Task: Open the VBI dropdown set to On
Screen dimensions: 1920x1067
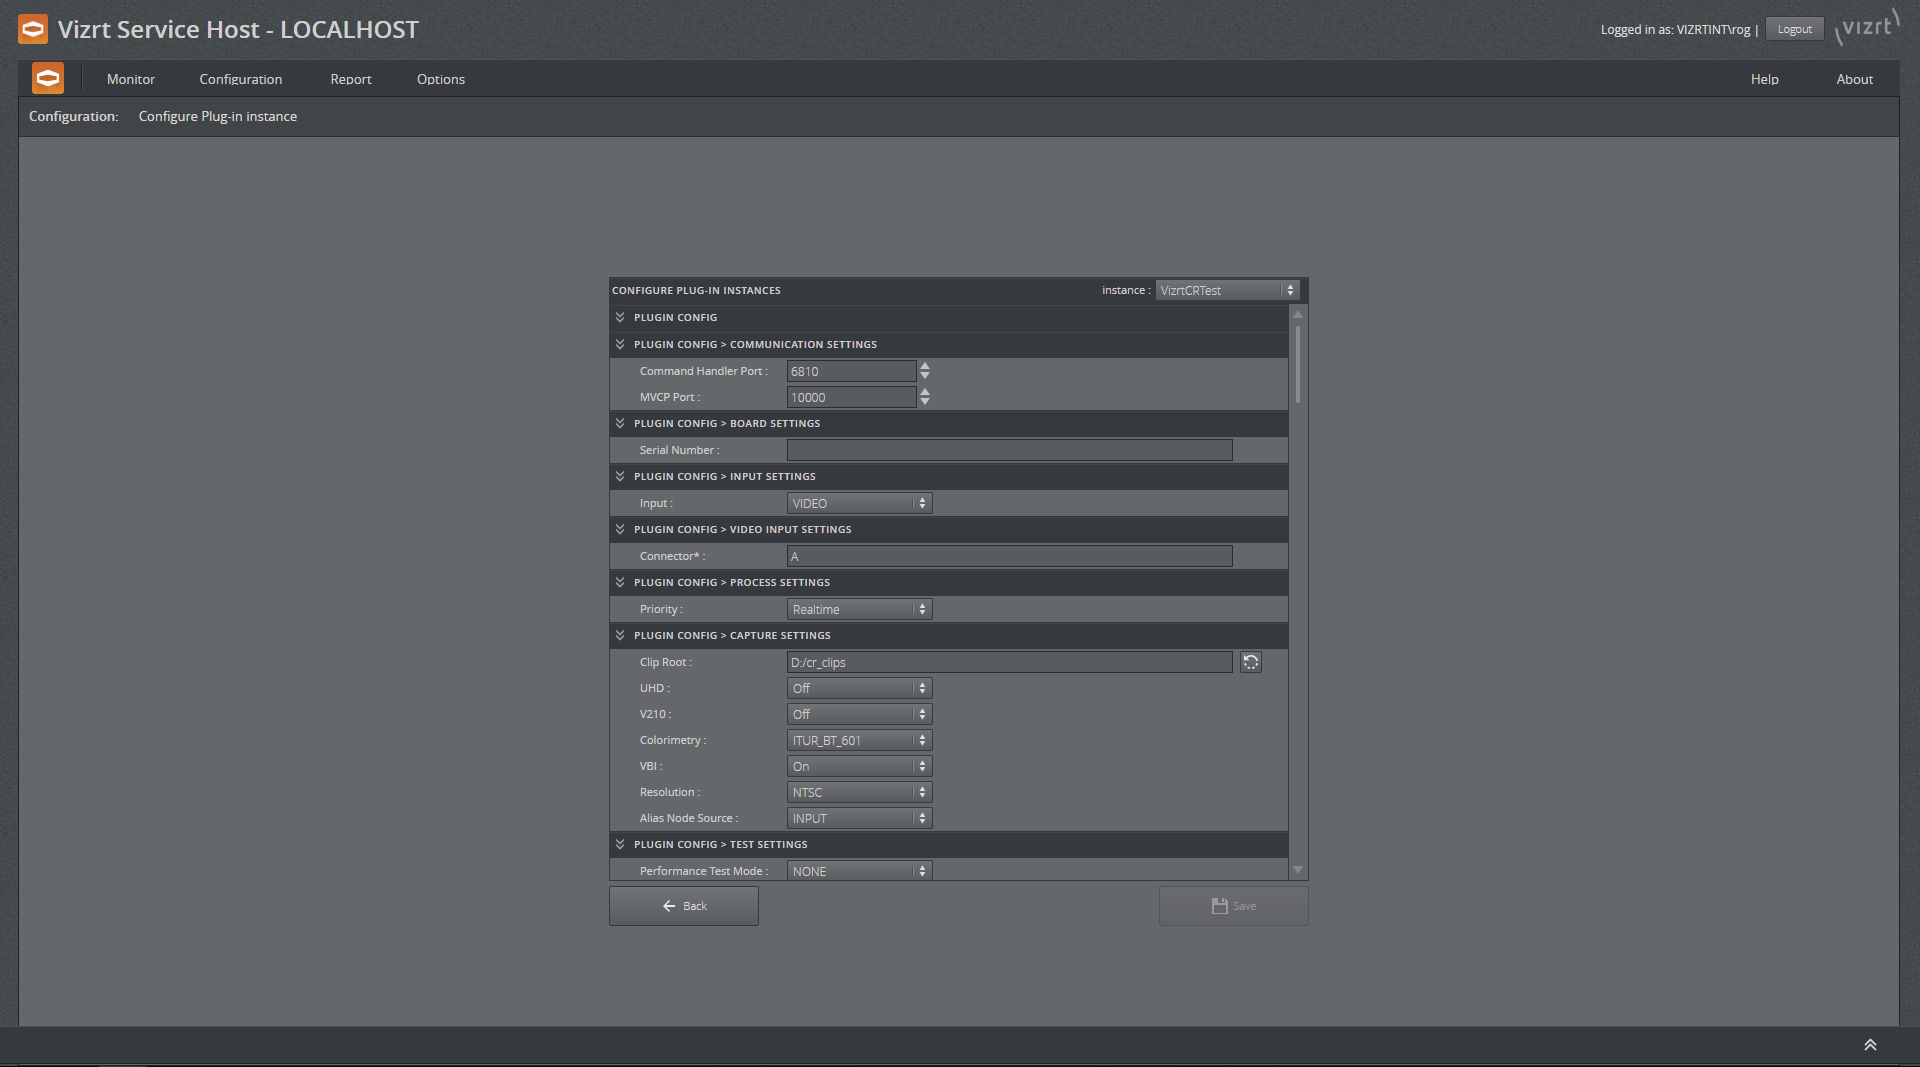Action: click(x=859, y=766)
